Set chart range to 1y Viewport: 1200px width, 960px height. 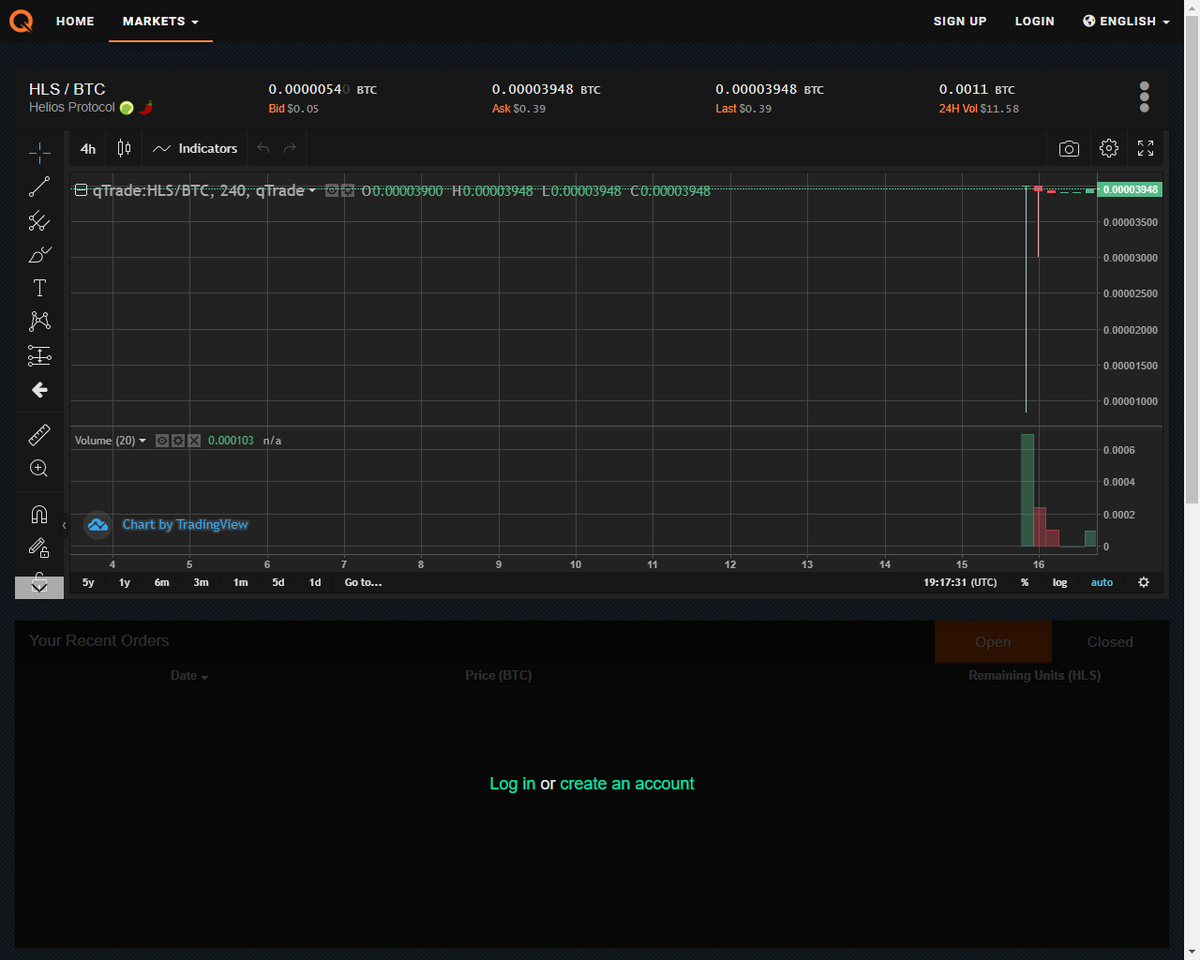(124, 582)
